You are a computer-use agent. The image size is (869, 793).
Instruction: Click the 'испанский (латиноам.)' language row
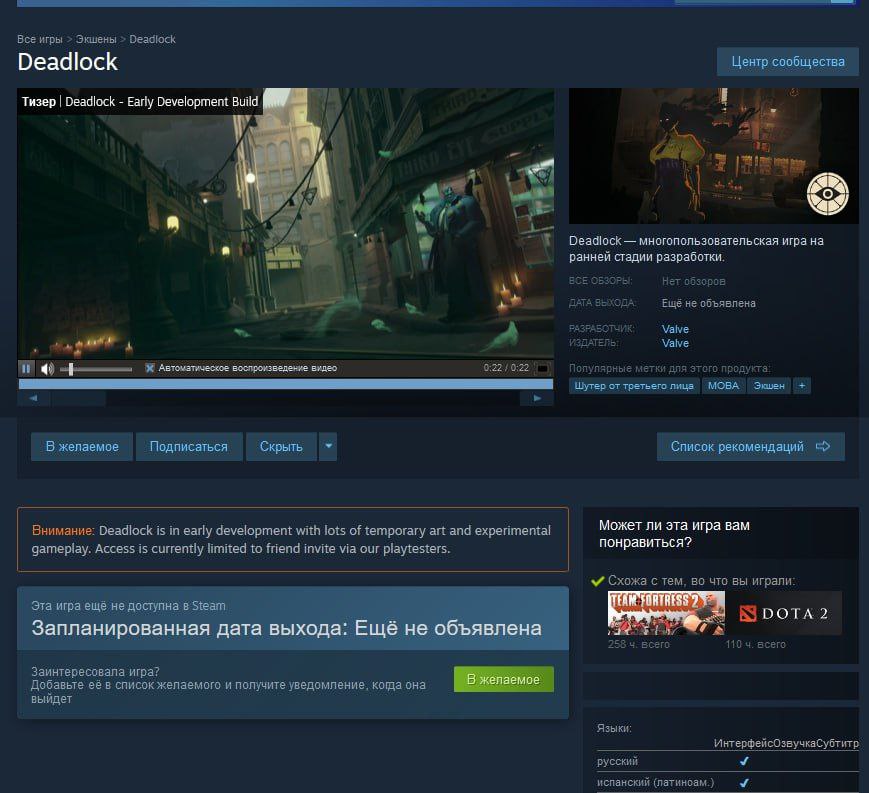pos(727,782)
